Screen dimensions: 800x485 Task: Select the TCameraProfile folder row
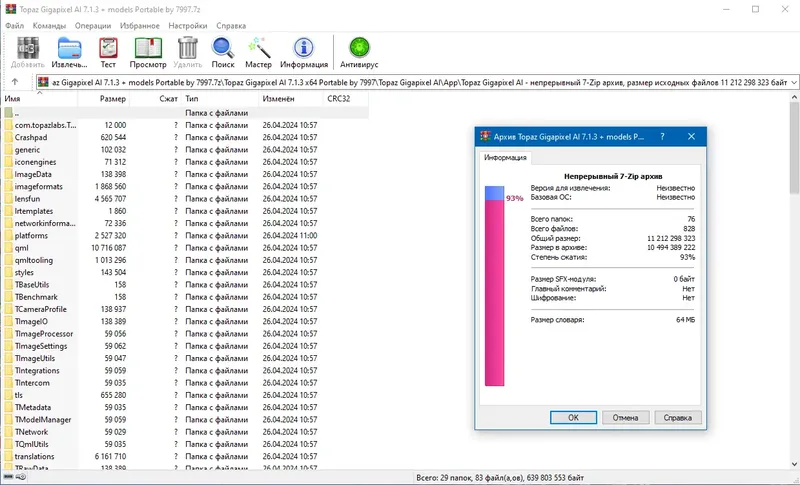184,309
